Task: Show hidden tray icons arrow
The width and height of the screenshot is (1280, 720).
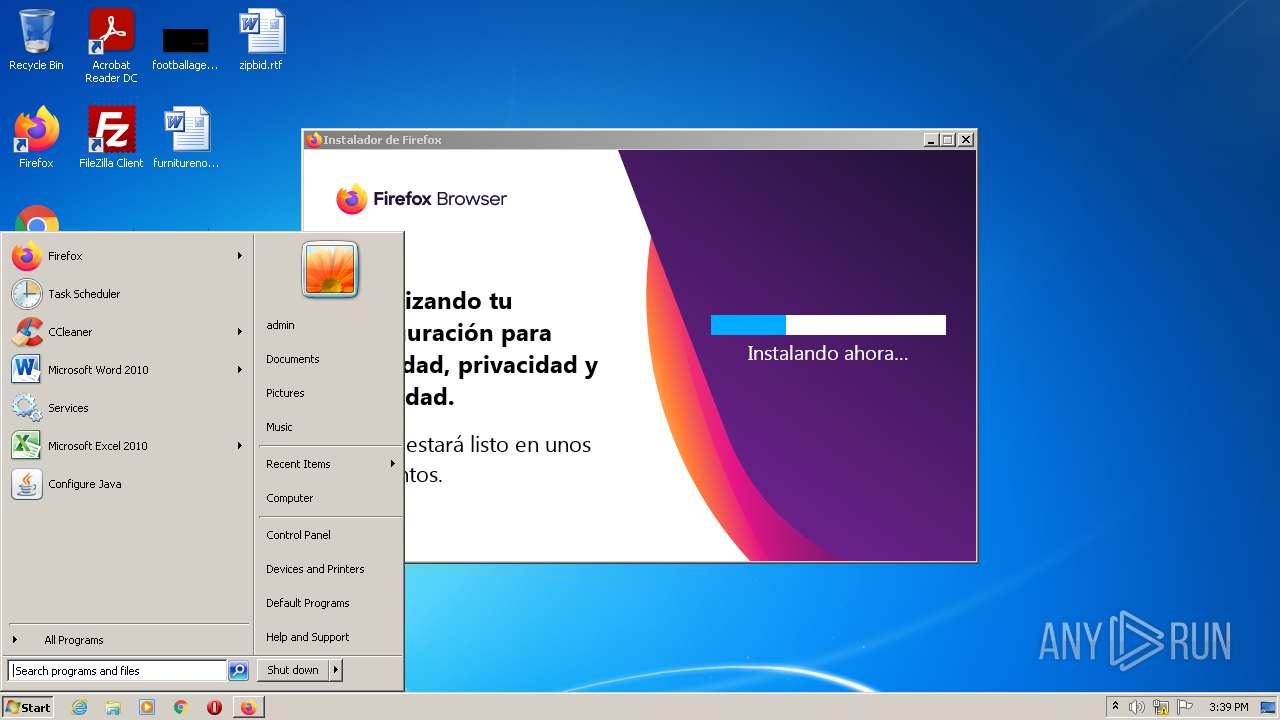Action: point(1116,707)
